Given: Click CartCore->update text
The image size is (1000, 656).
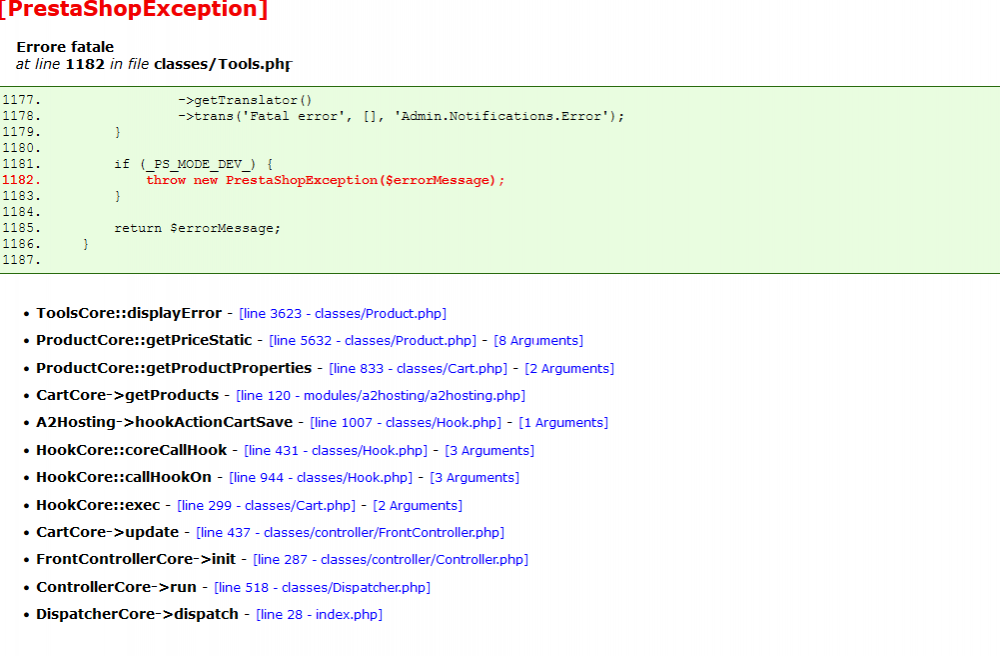Looking at the screenshot, I should coord(107,532).
